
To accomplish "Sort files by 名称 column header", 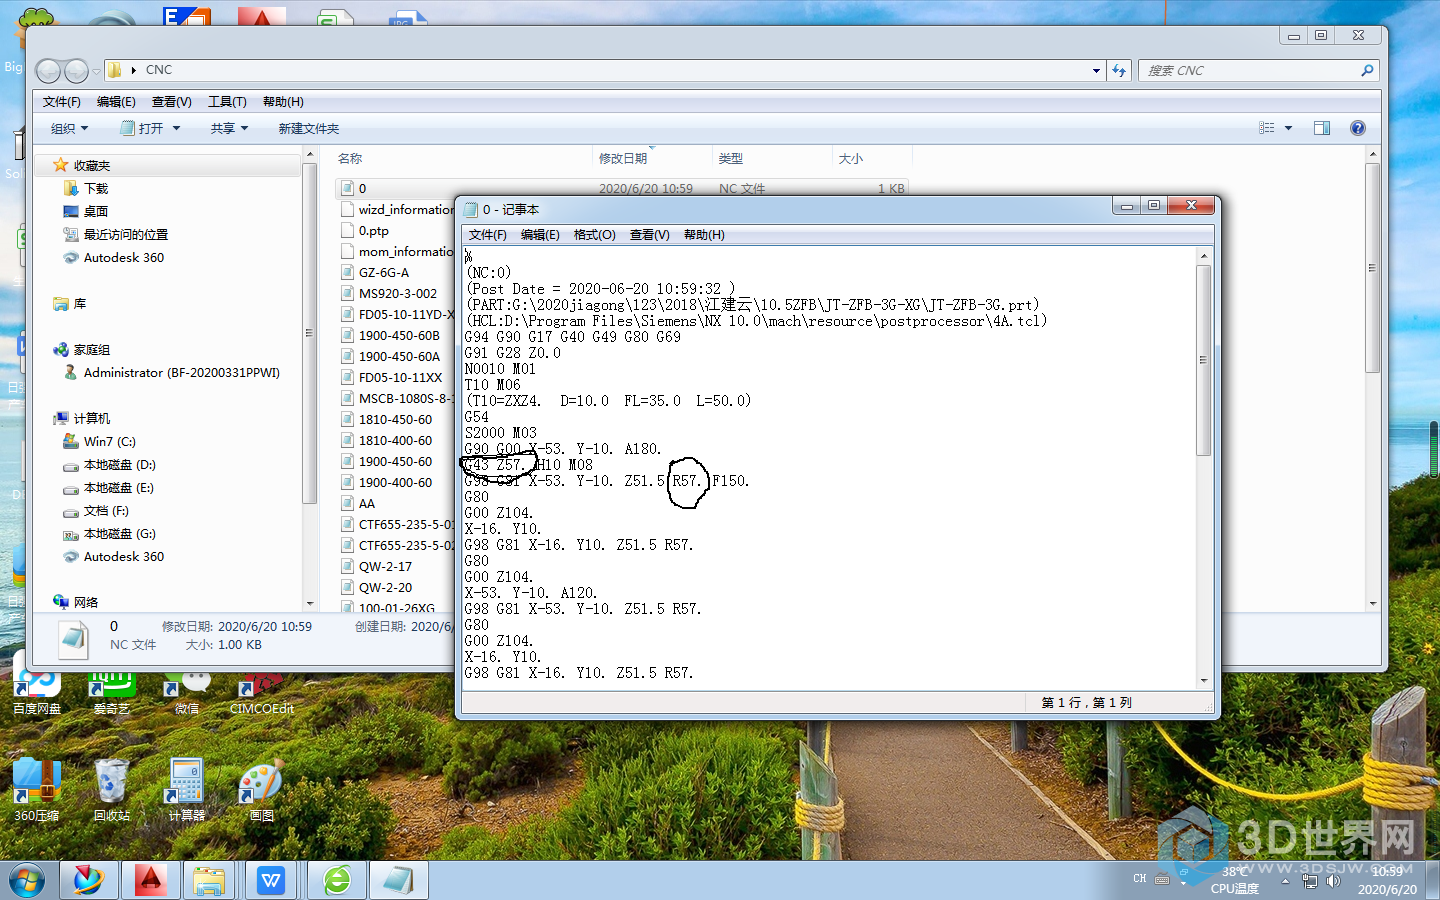I will point(461,158).
